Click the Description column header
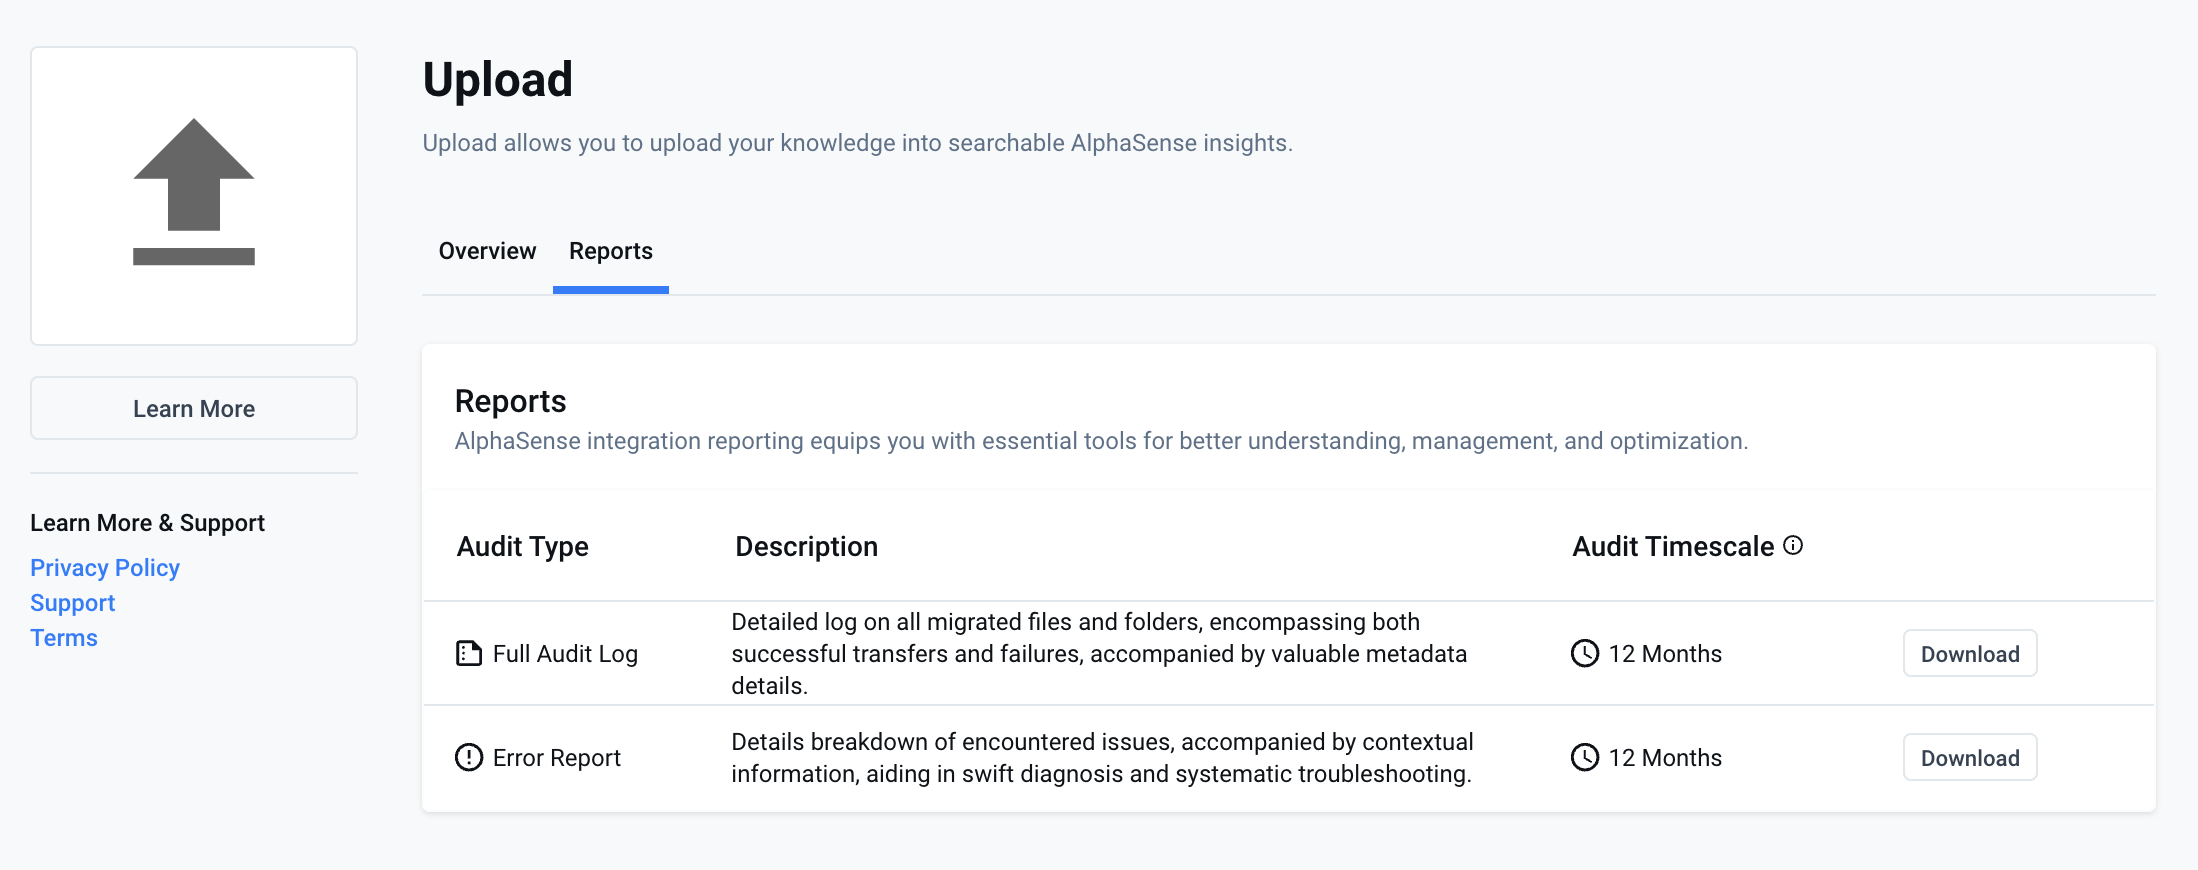The height and width of the screenshot is (870, 2198). (807, 546)
